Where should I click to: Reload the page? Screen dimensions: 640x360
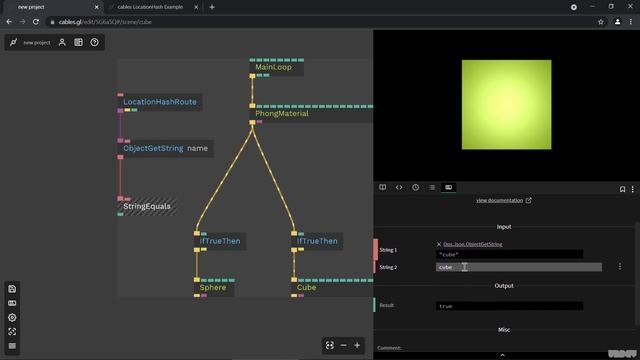tap(36, 22)
